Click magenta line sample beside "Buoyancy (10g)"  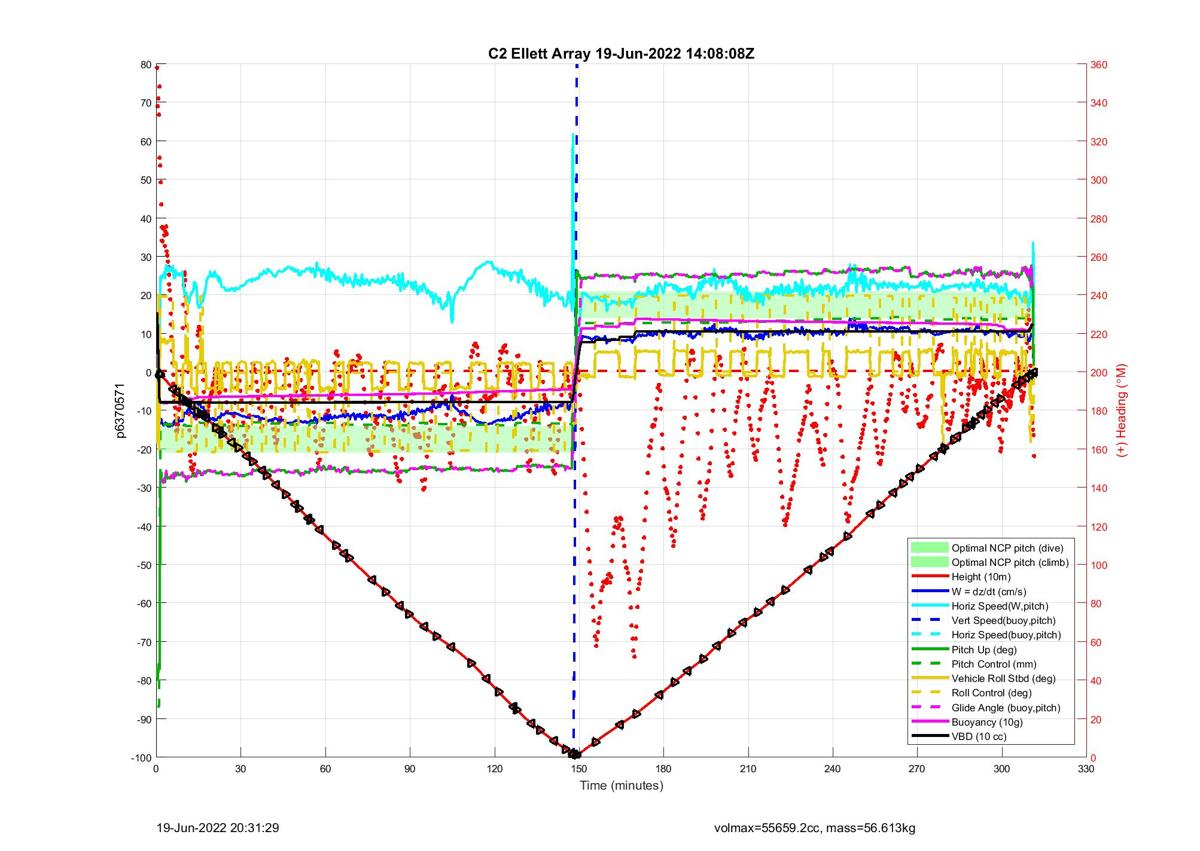[x=929, y=722]
